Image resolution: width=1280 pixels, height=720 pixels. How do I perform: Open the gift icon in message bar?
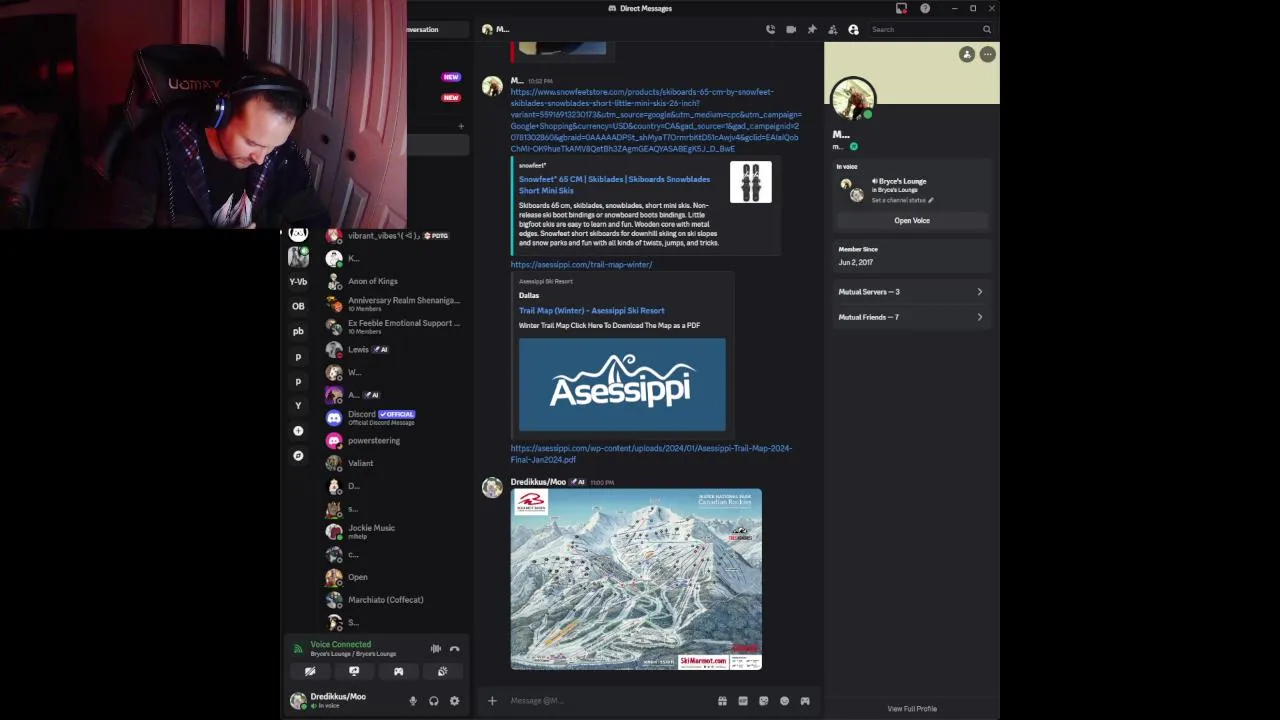click(x=722, y=701)
